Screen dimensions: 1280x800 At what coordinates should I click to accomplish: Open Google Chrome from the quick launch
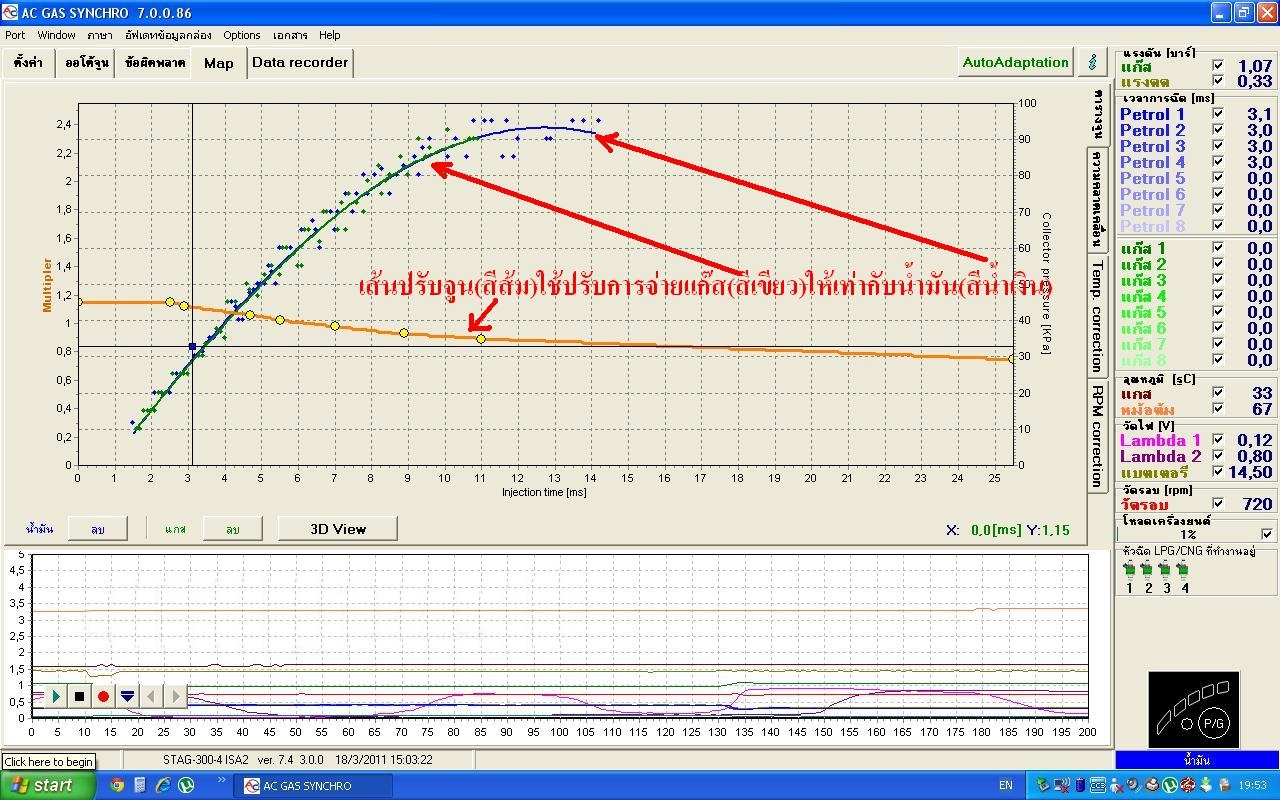117,785
